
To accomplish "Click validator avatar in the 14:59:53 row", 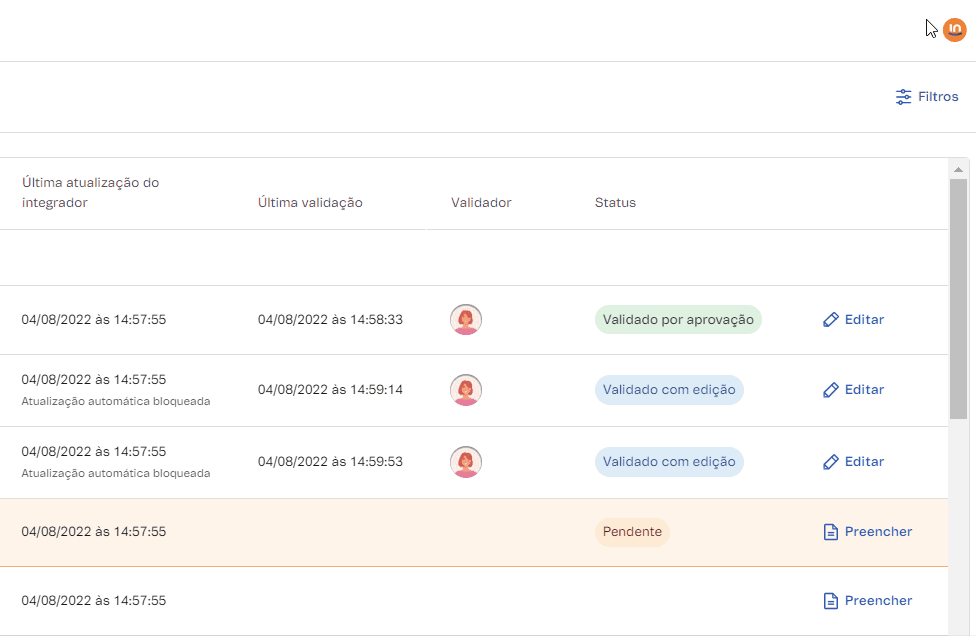I will (466, 462).
